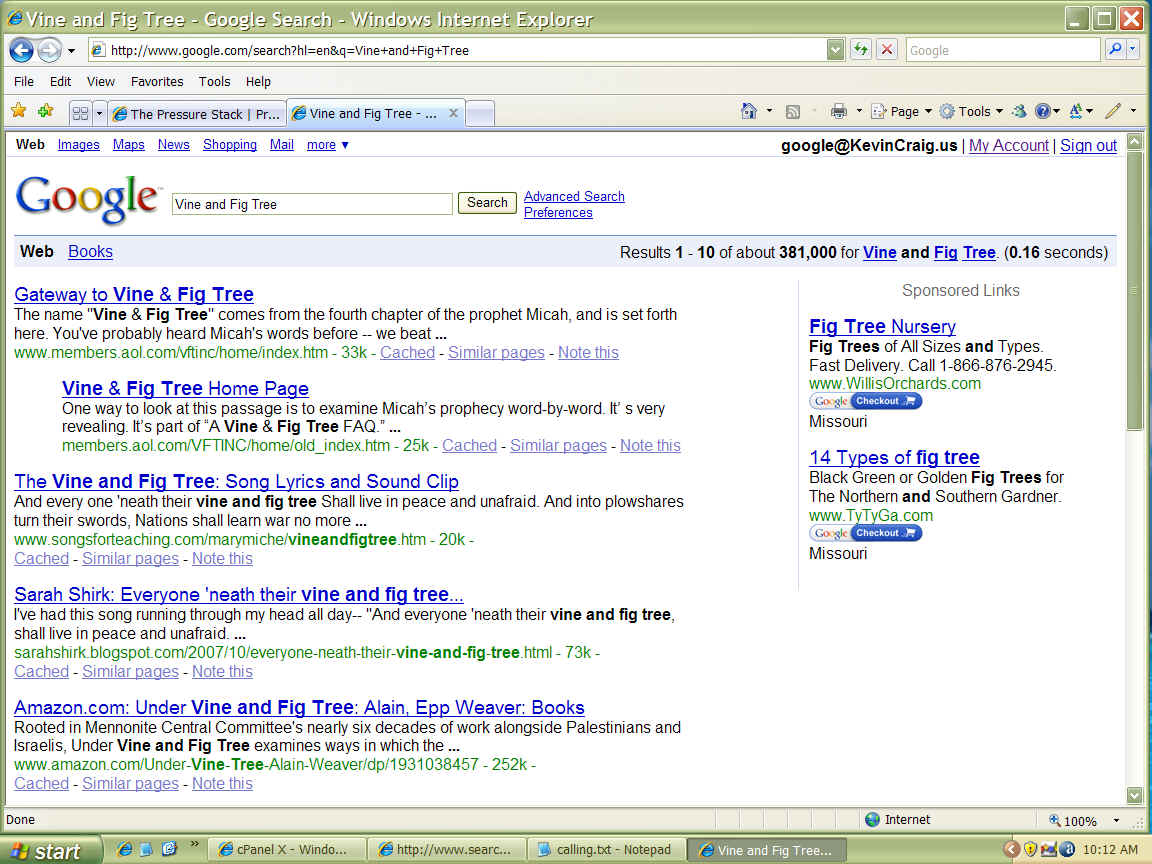Open search provider options dropdown arrow

[1132, 50]
